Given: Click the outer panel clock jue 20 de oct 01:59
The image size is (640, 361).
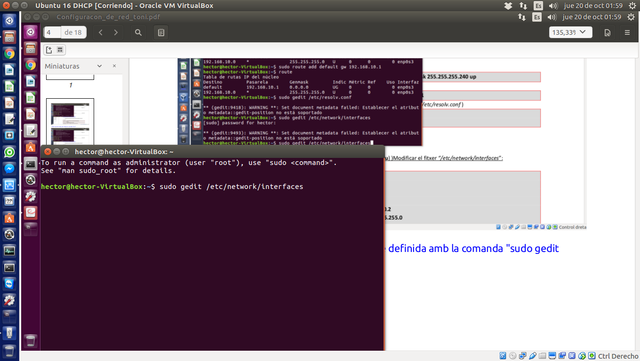Looking at the screenshot, I should tap(593, 6).
